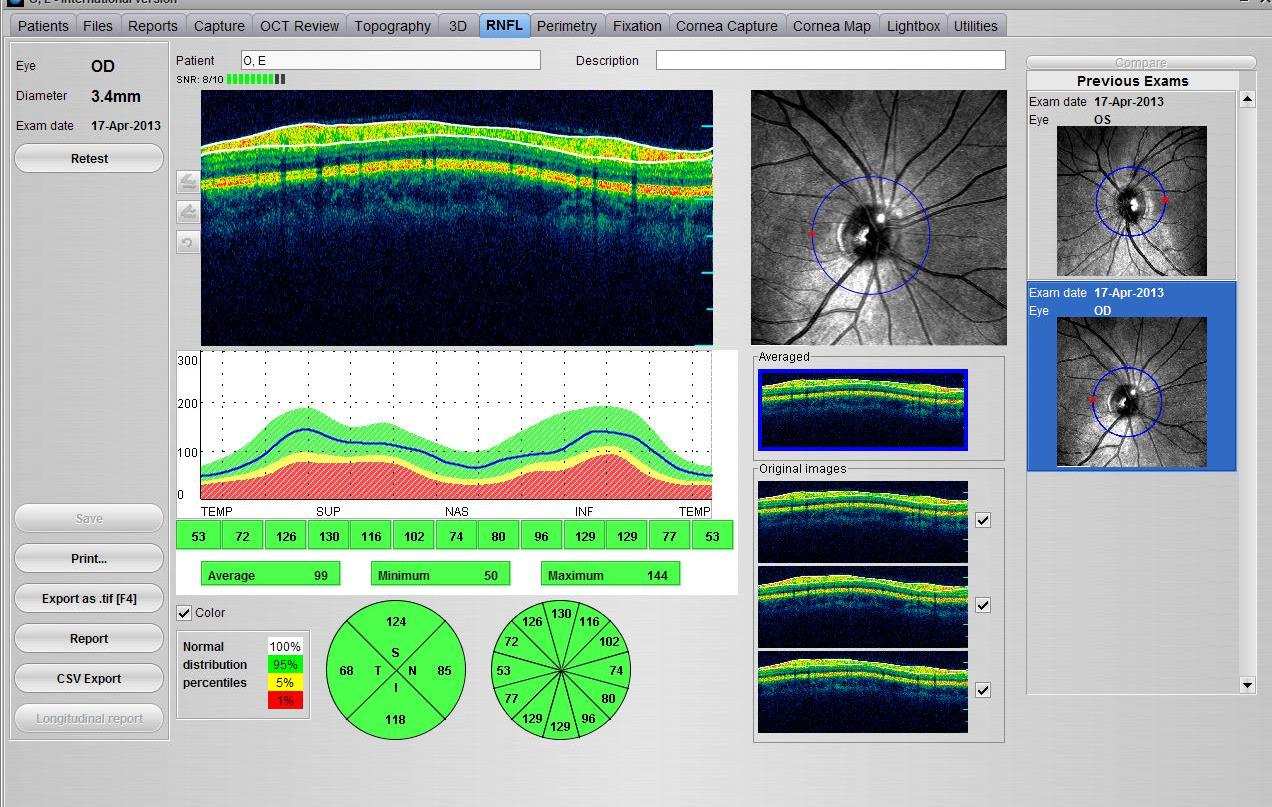The width and height of the screenshot is (1272, 807).
Task: Click the 3.4mm diameter value
Action: (x=116, y=97)
